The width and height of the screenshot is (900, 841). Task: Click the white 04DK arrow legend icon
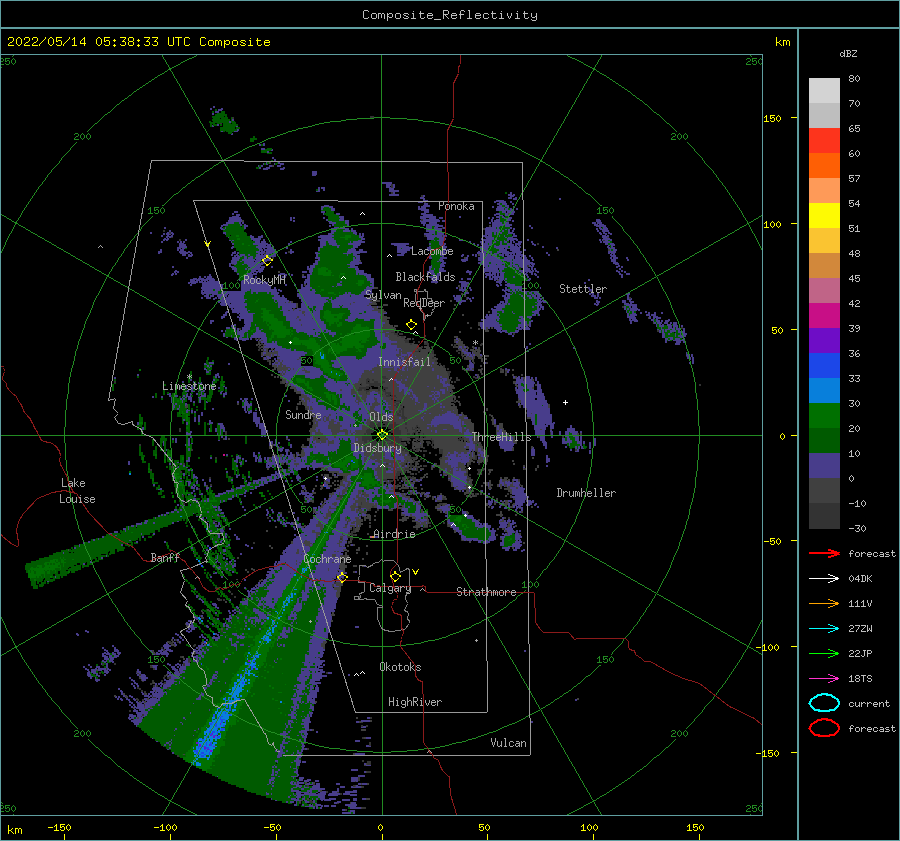824,578
